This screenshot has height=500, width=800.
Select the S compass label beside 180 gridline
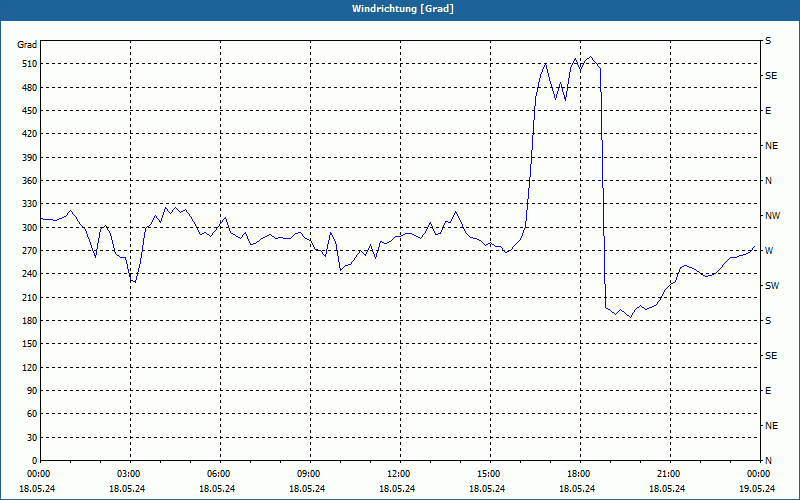coord(768,320)
